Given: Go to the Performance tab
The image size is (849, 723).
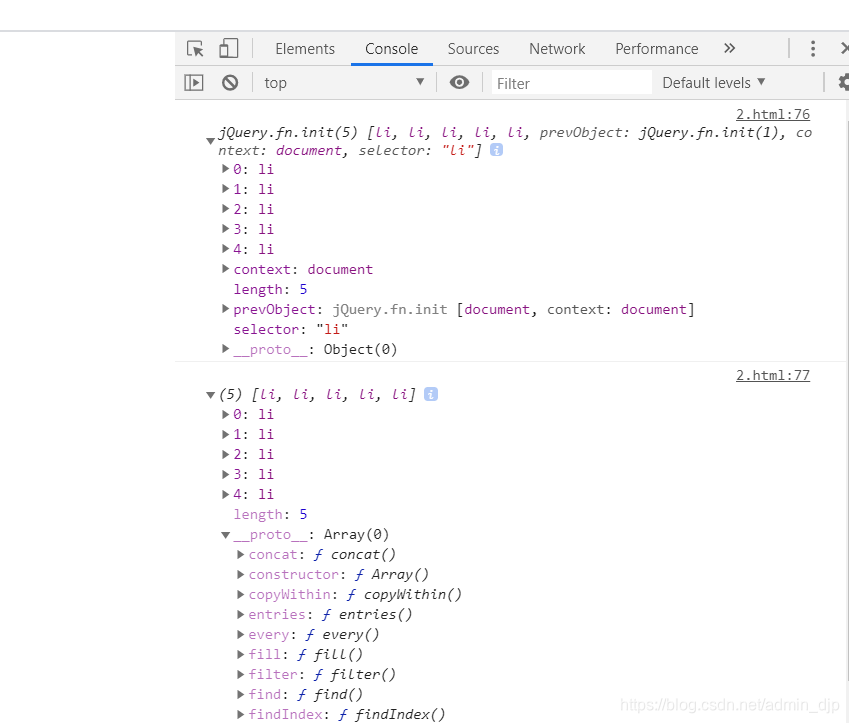Looking at the screenshot, I should (657, 49).
